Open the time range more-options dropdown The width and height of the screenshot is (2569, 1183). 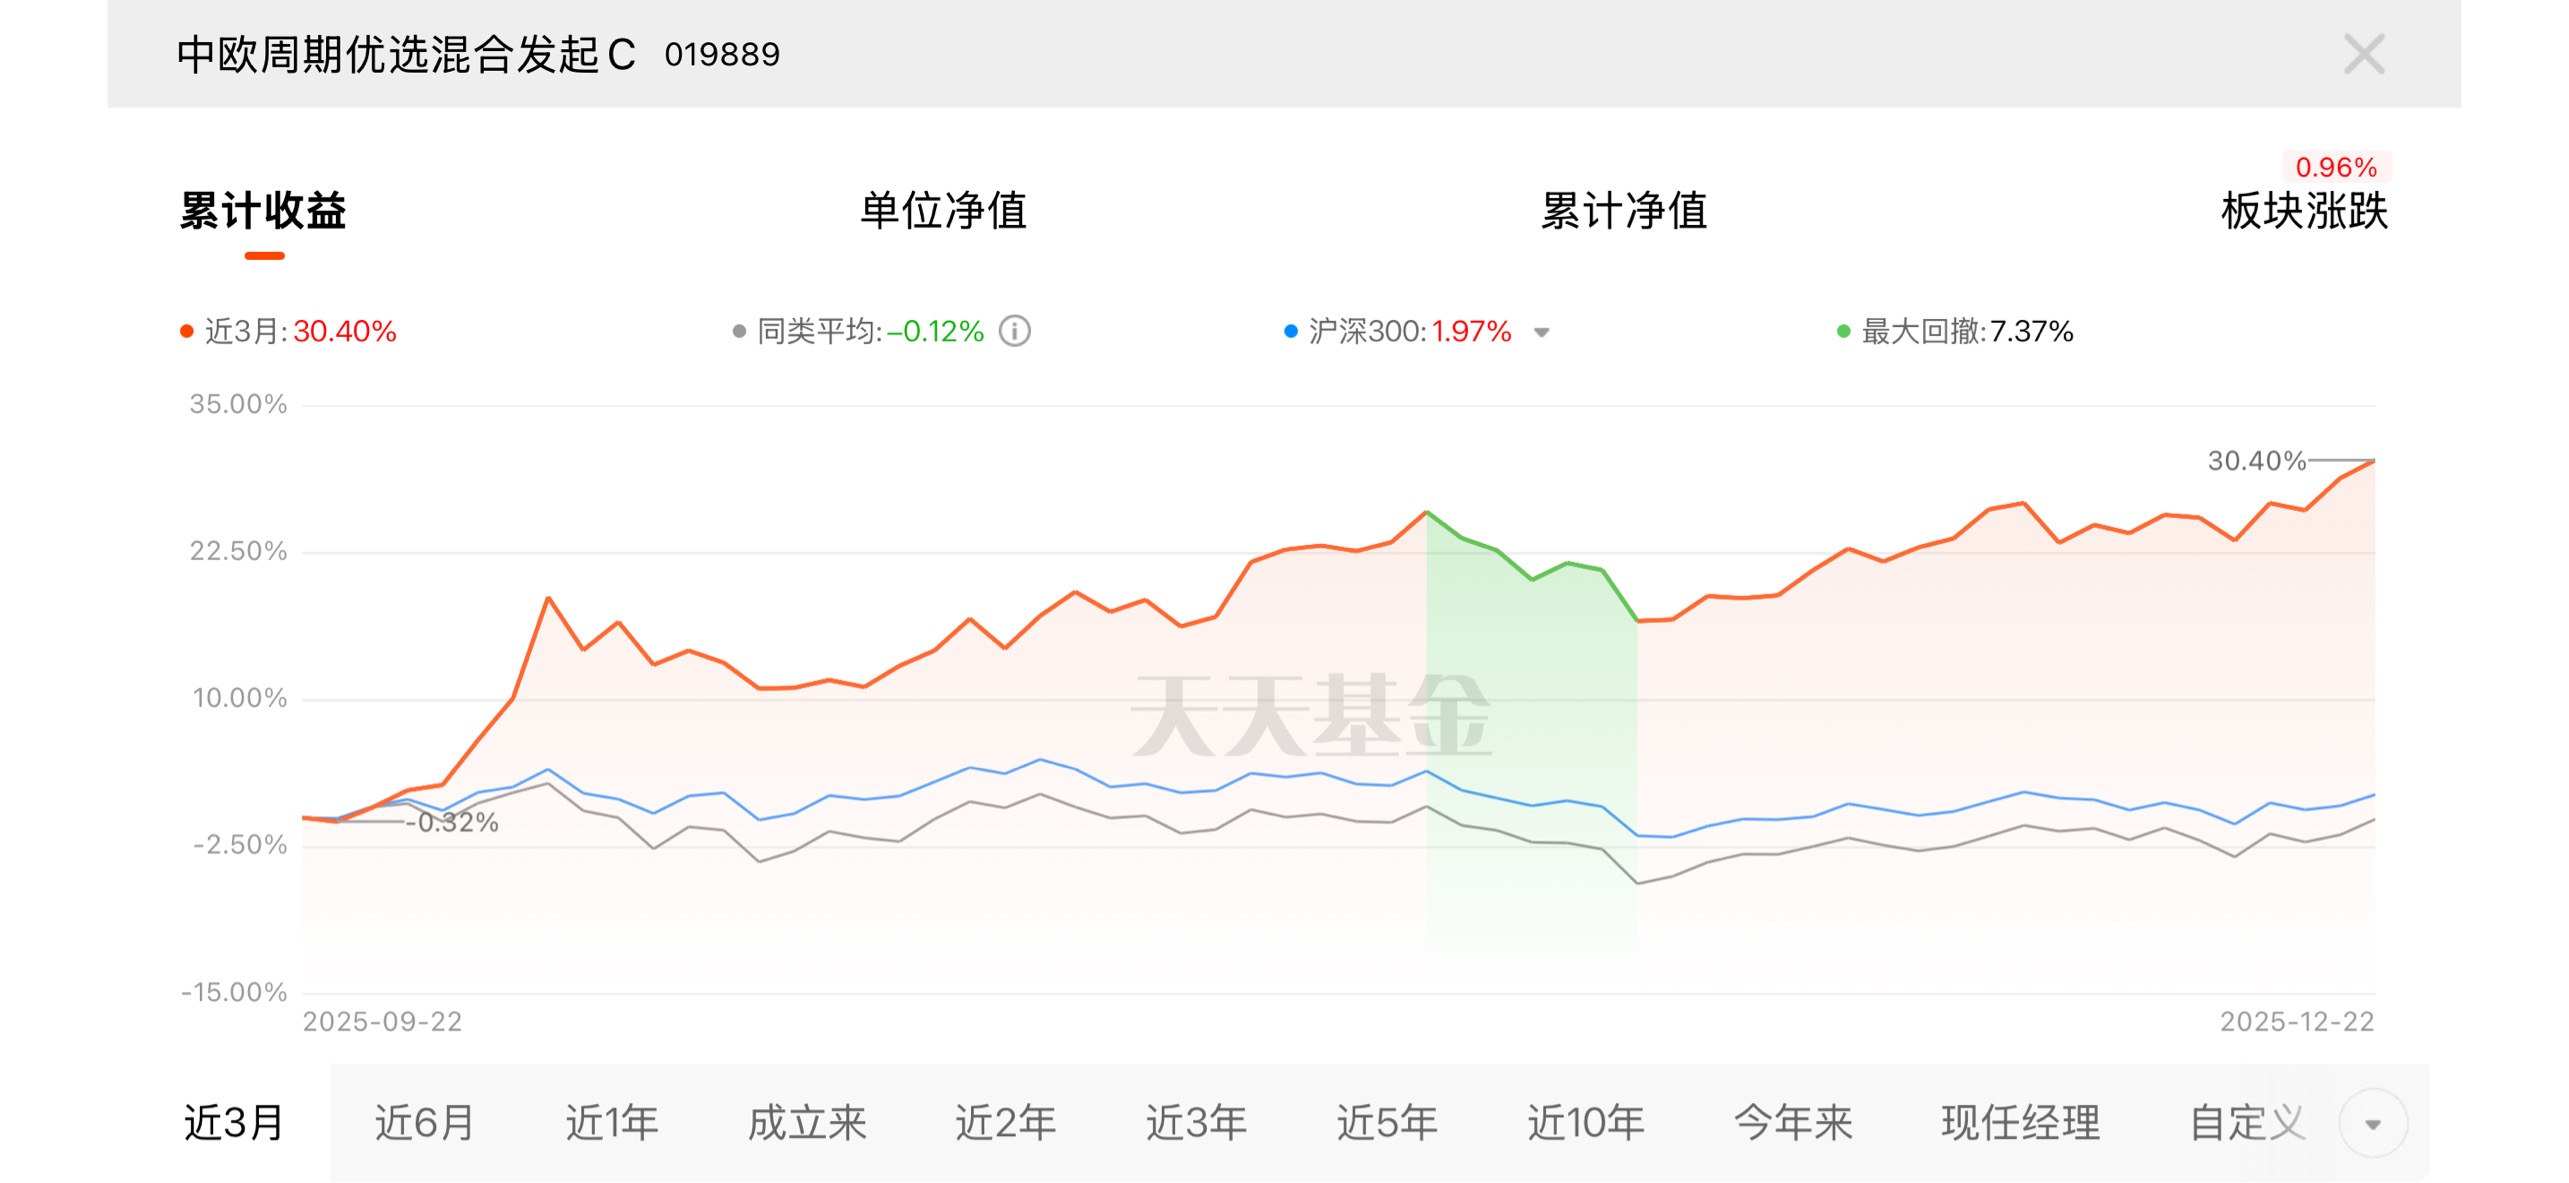point(2372,1123)
